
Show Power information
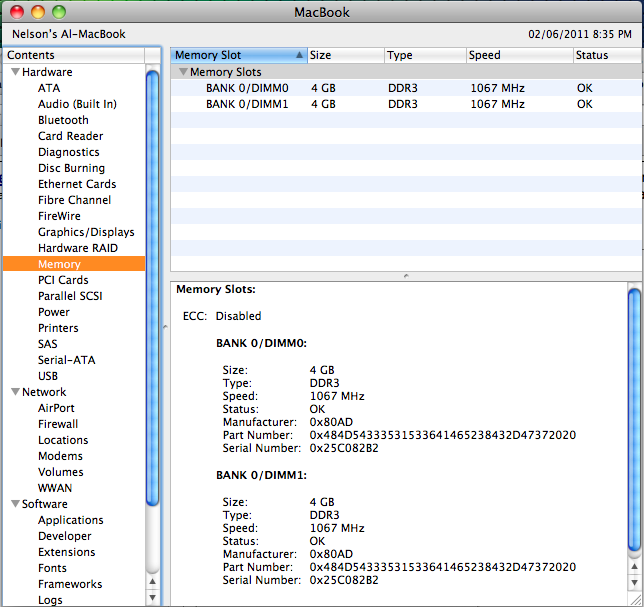(x=54, y=312)
